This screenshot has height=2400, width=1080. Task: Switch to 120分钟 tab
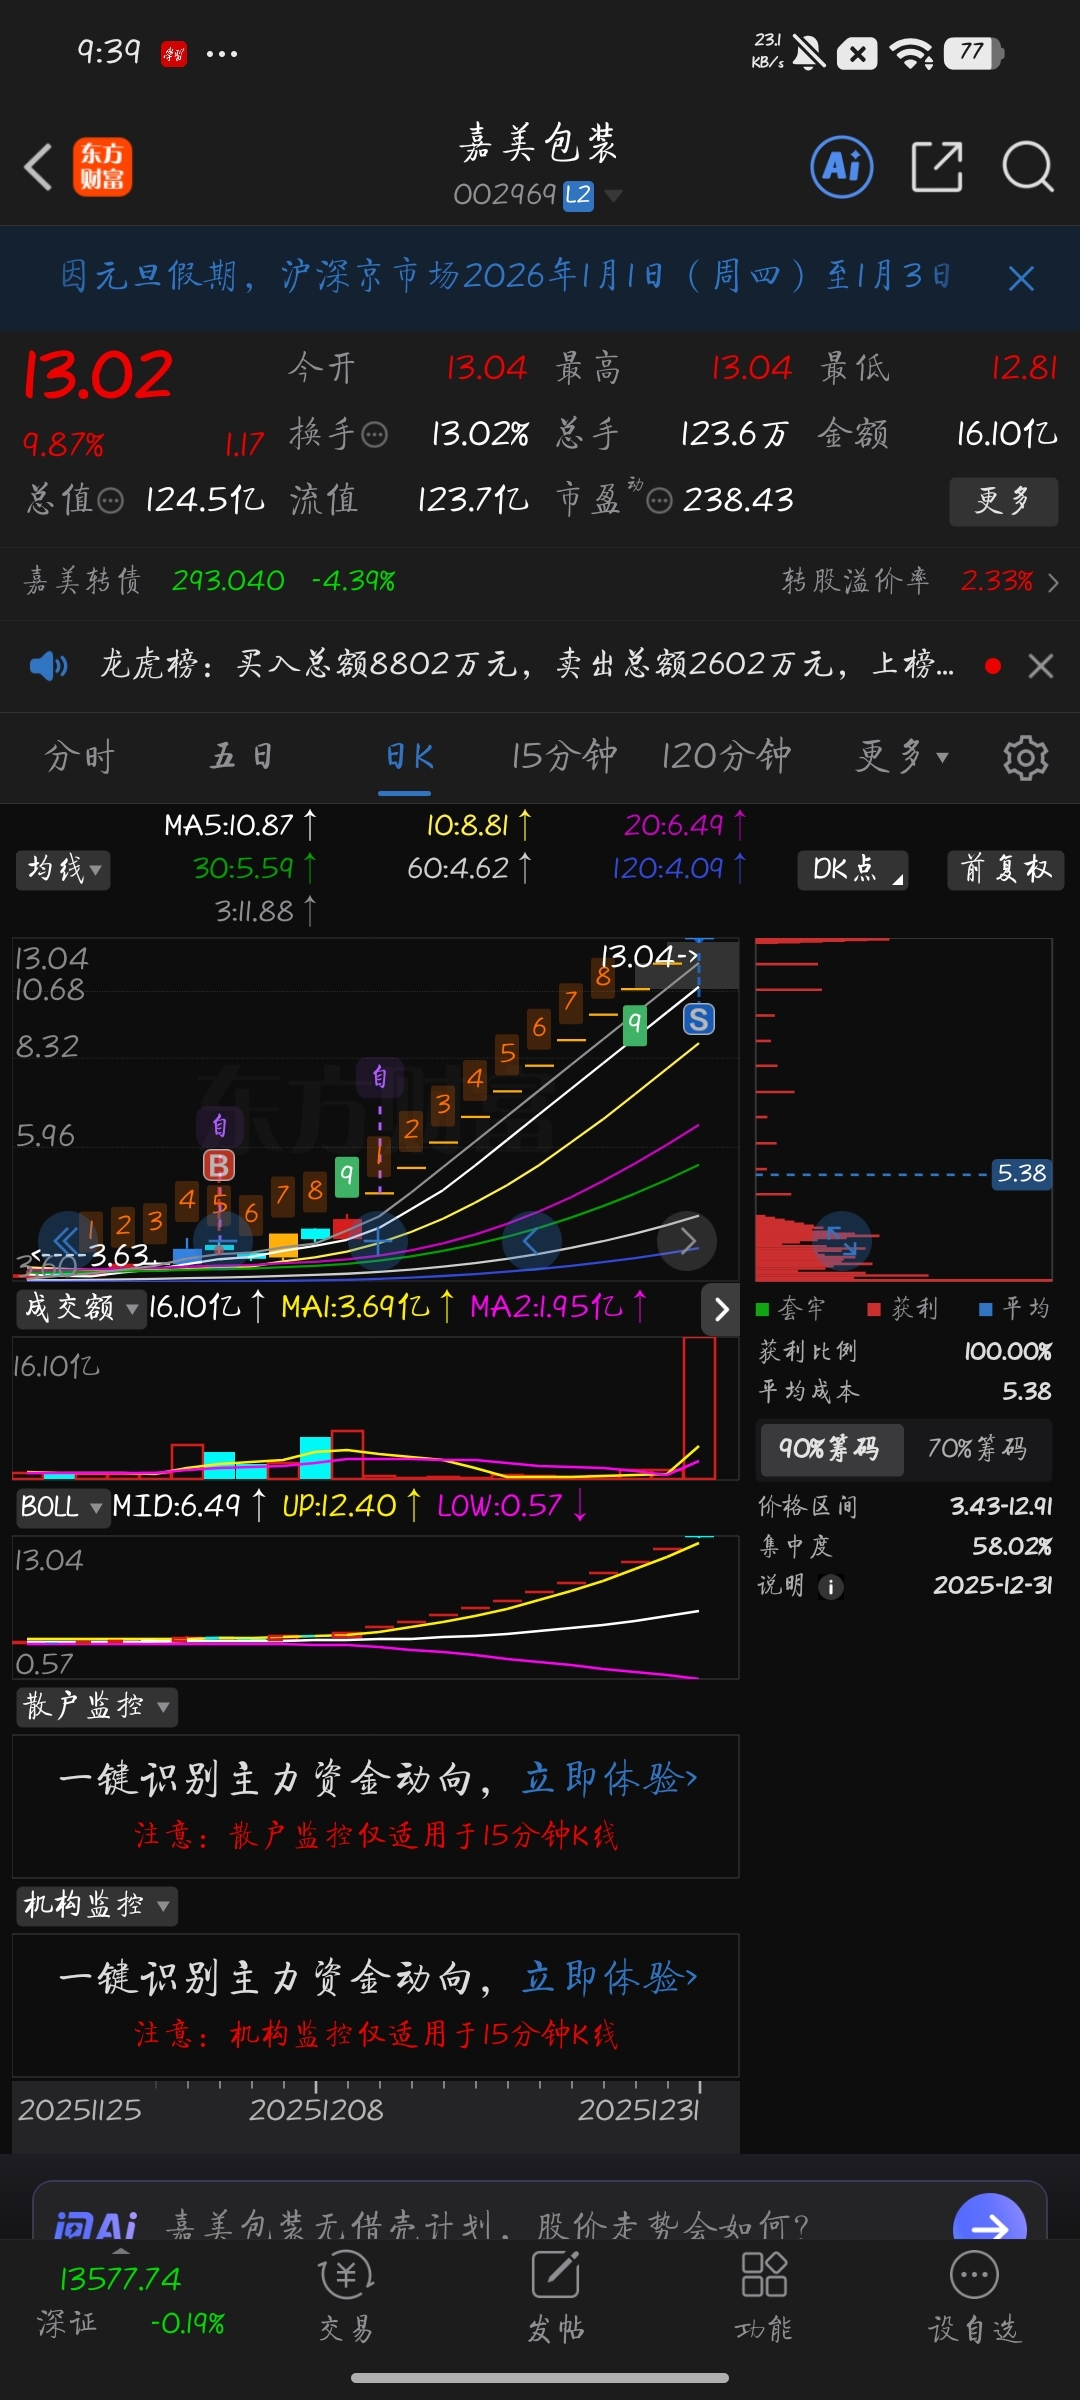click(726, 757)
